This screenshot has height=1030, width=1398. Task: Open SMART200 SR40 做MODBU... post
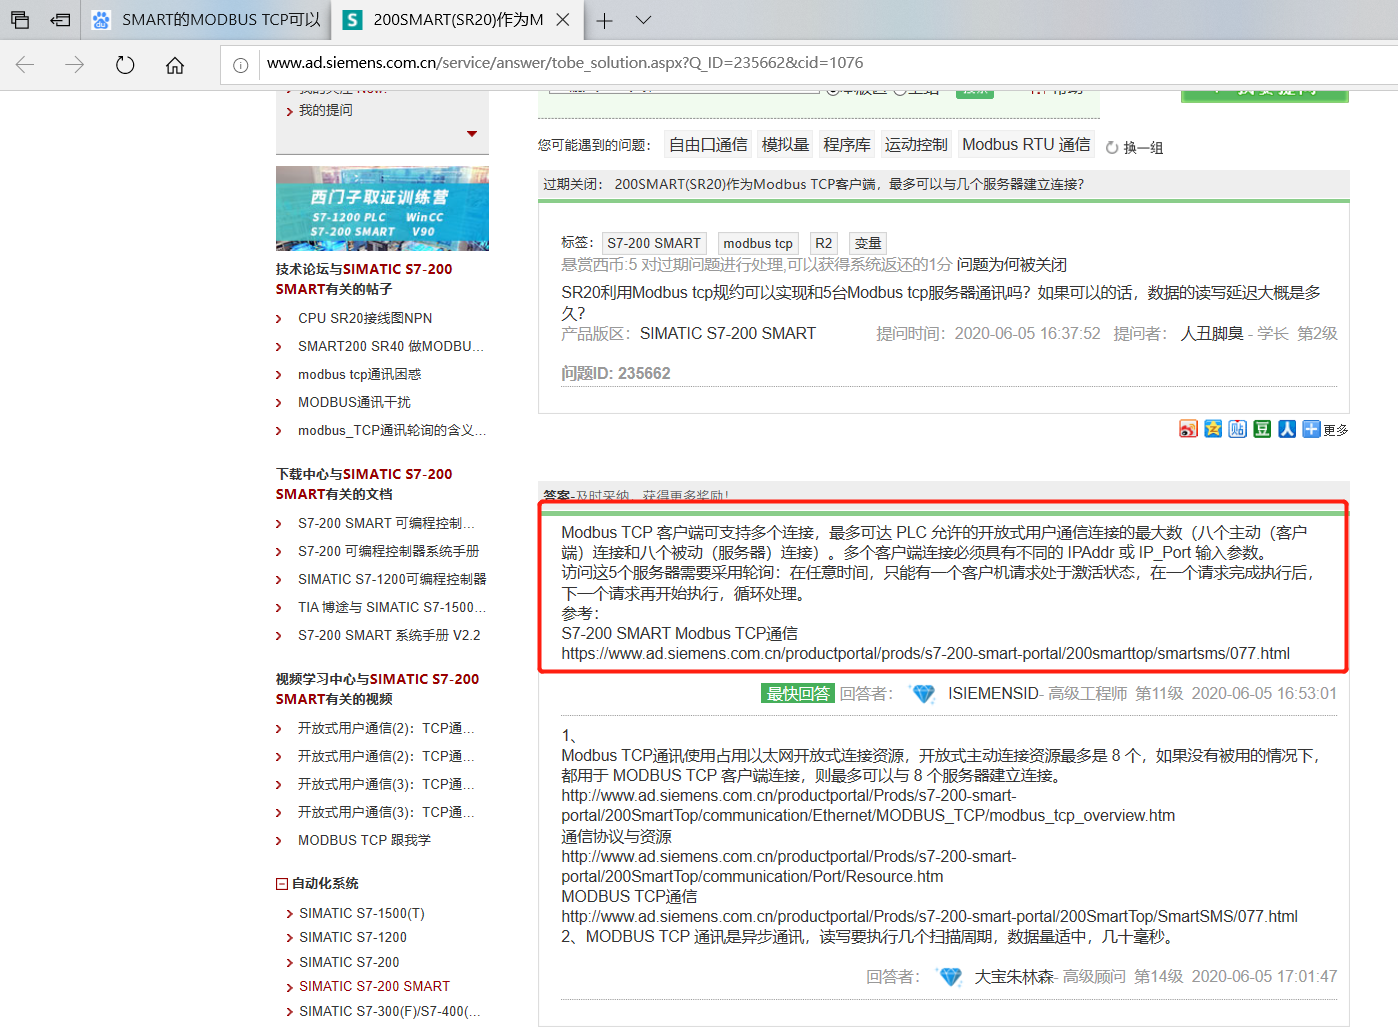point(390,346)
